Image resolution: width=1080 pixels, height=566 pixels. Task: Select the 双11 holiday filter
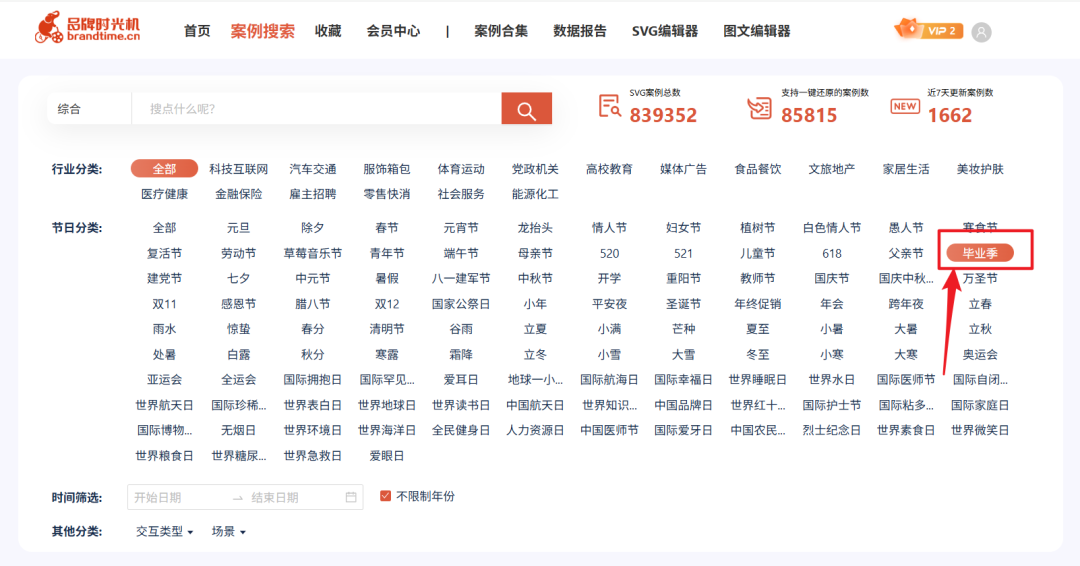(x=165, y=304)
